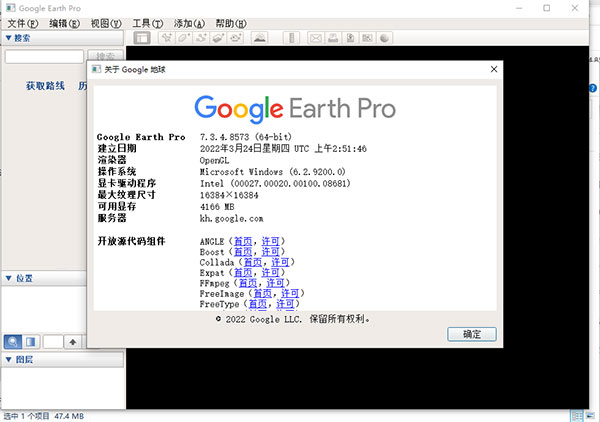Image resolution: width=600 pixels, height=422 pixels.
Task: Click the kh.google.com server text
Action: 232,218
